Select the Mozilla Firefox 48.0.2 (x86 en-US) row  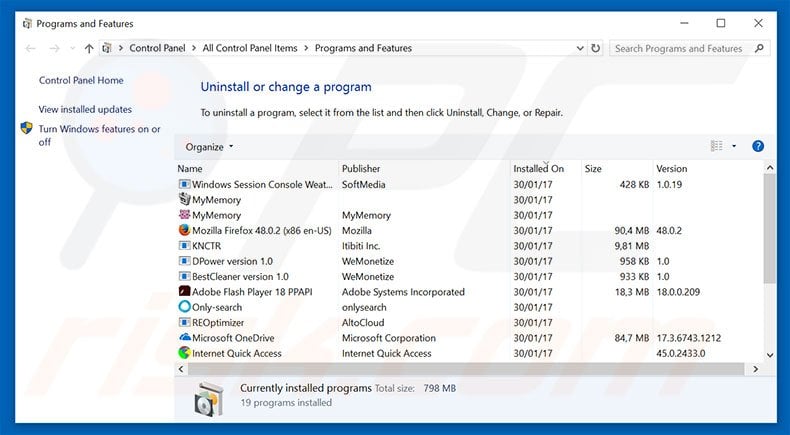tap(470, 231)
